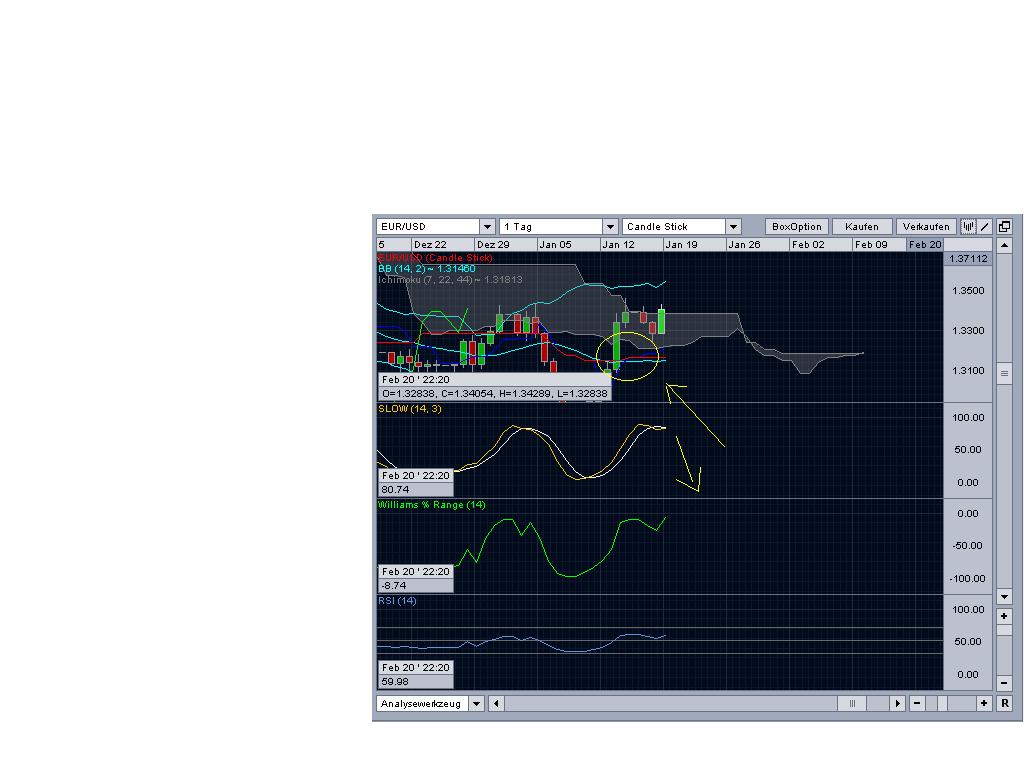Open the EUR/USD instrument dropdown
The height and width of the screenshot is (768, 1024).
[x=486, y=226]
